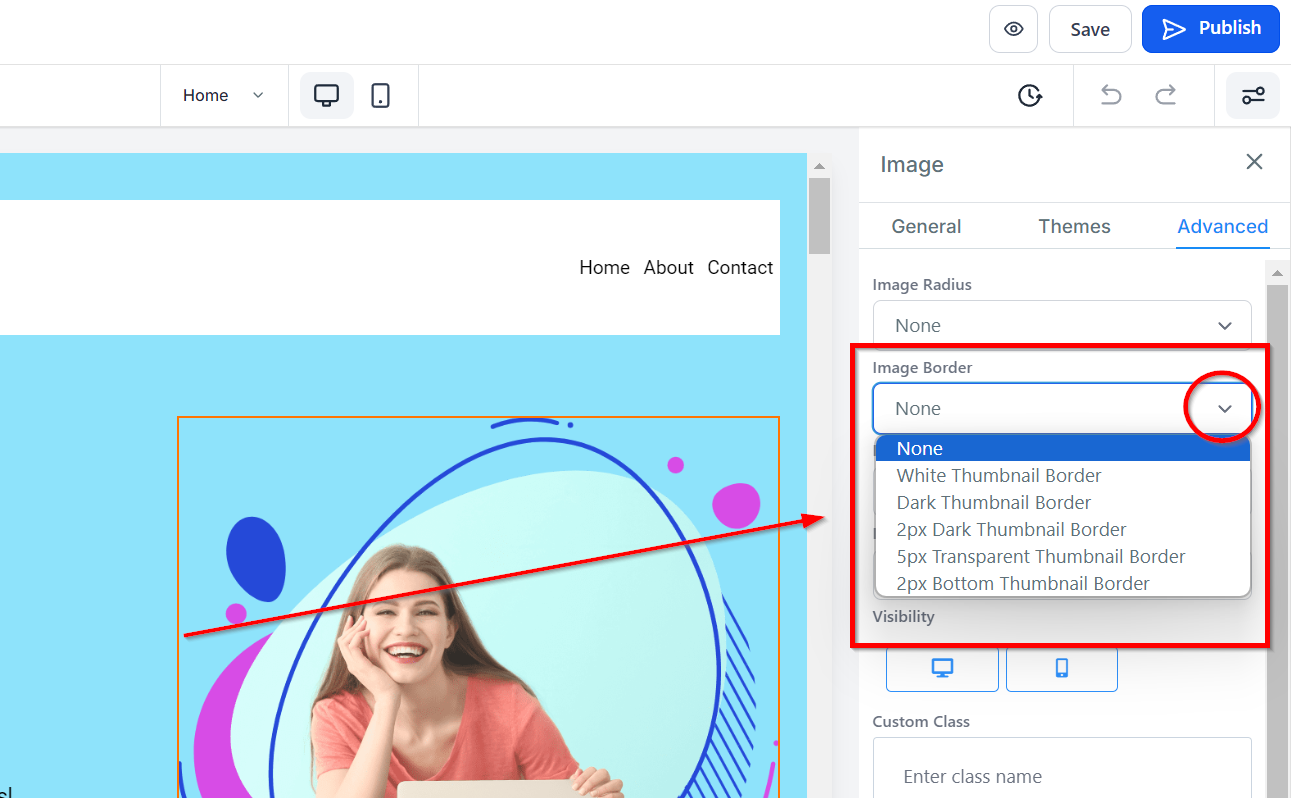Click the Custom Class input field
This screenshot has width=1291, height=798.
coord(1062,770)
